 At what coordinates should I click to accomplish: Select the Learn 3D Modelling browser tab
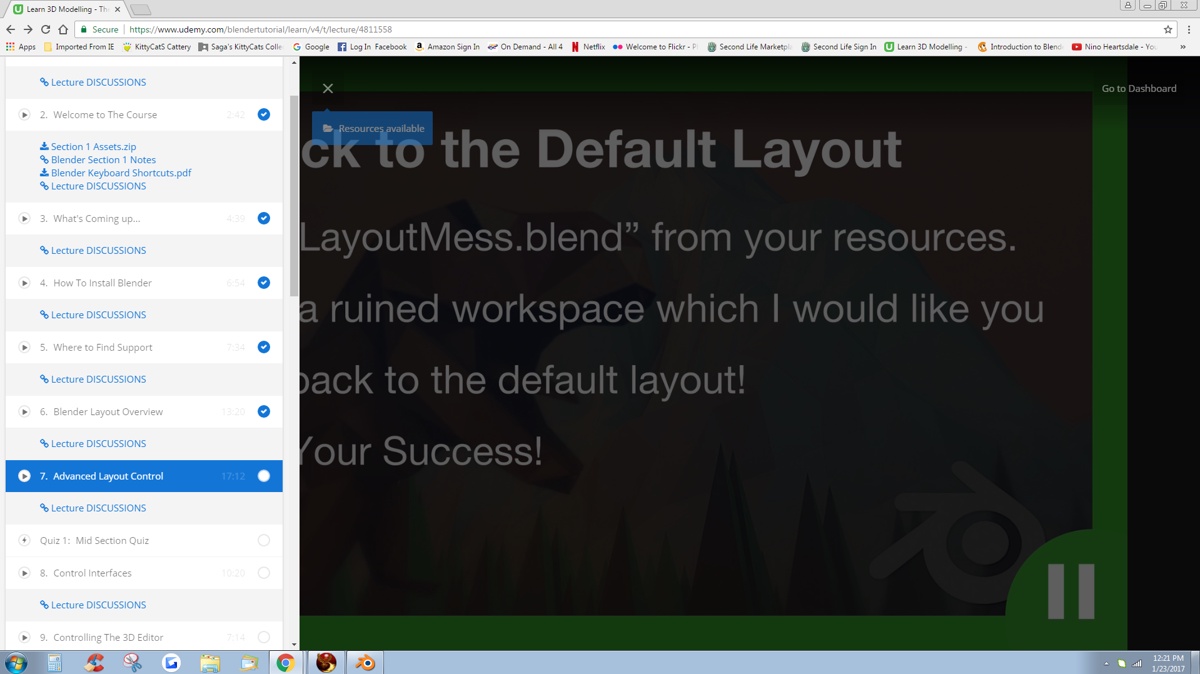pos(67,9)
